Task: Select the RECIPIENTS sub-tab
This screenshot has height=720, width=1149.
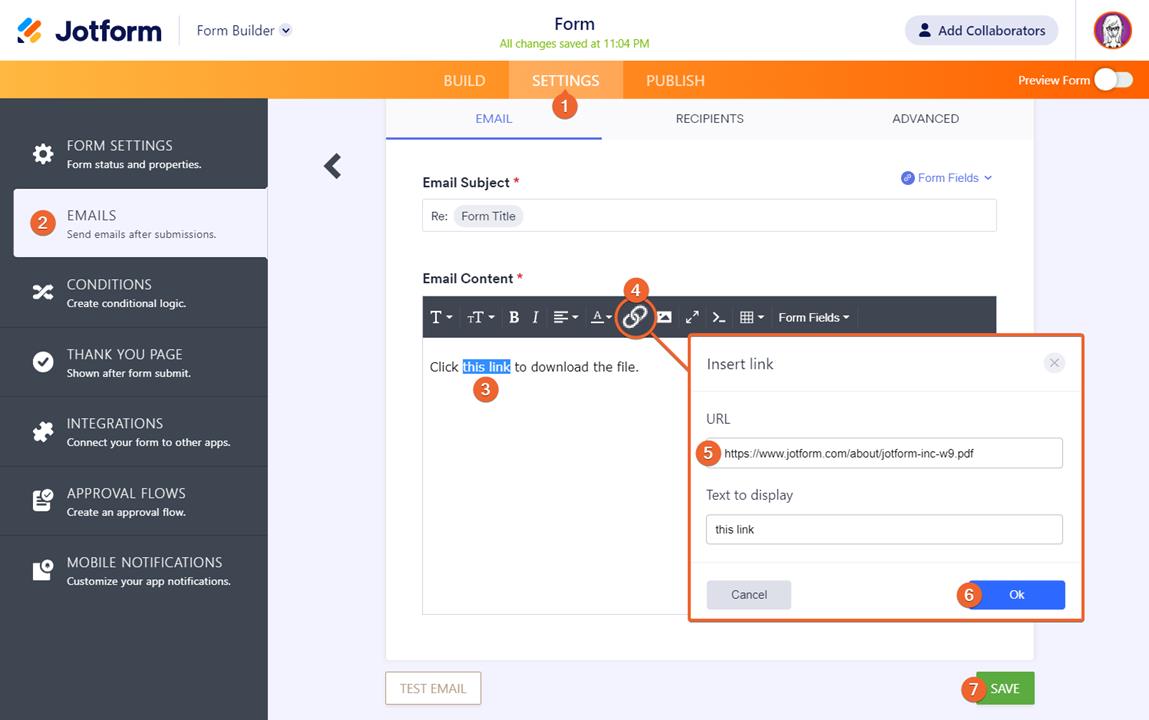Action: 709,119
